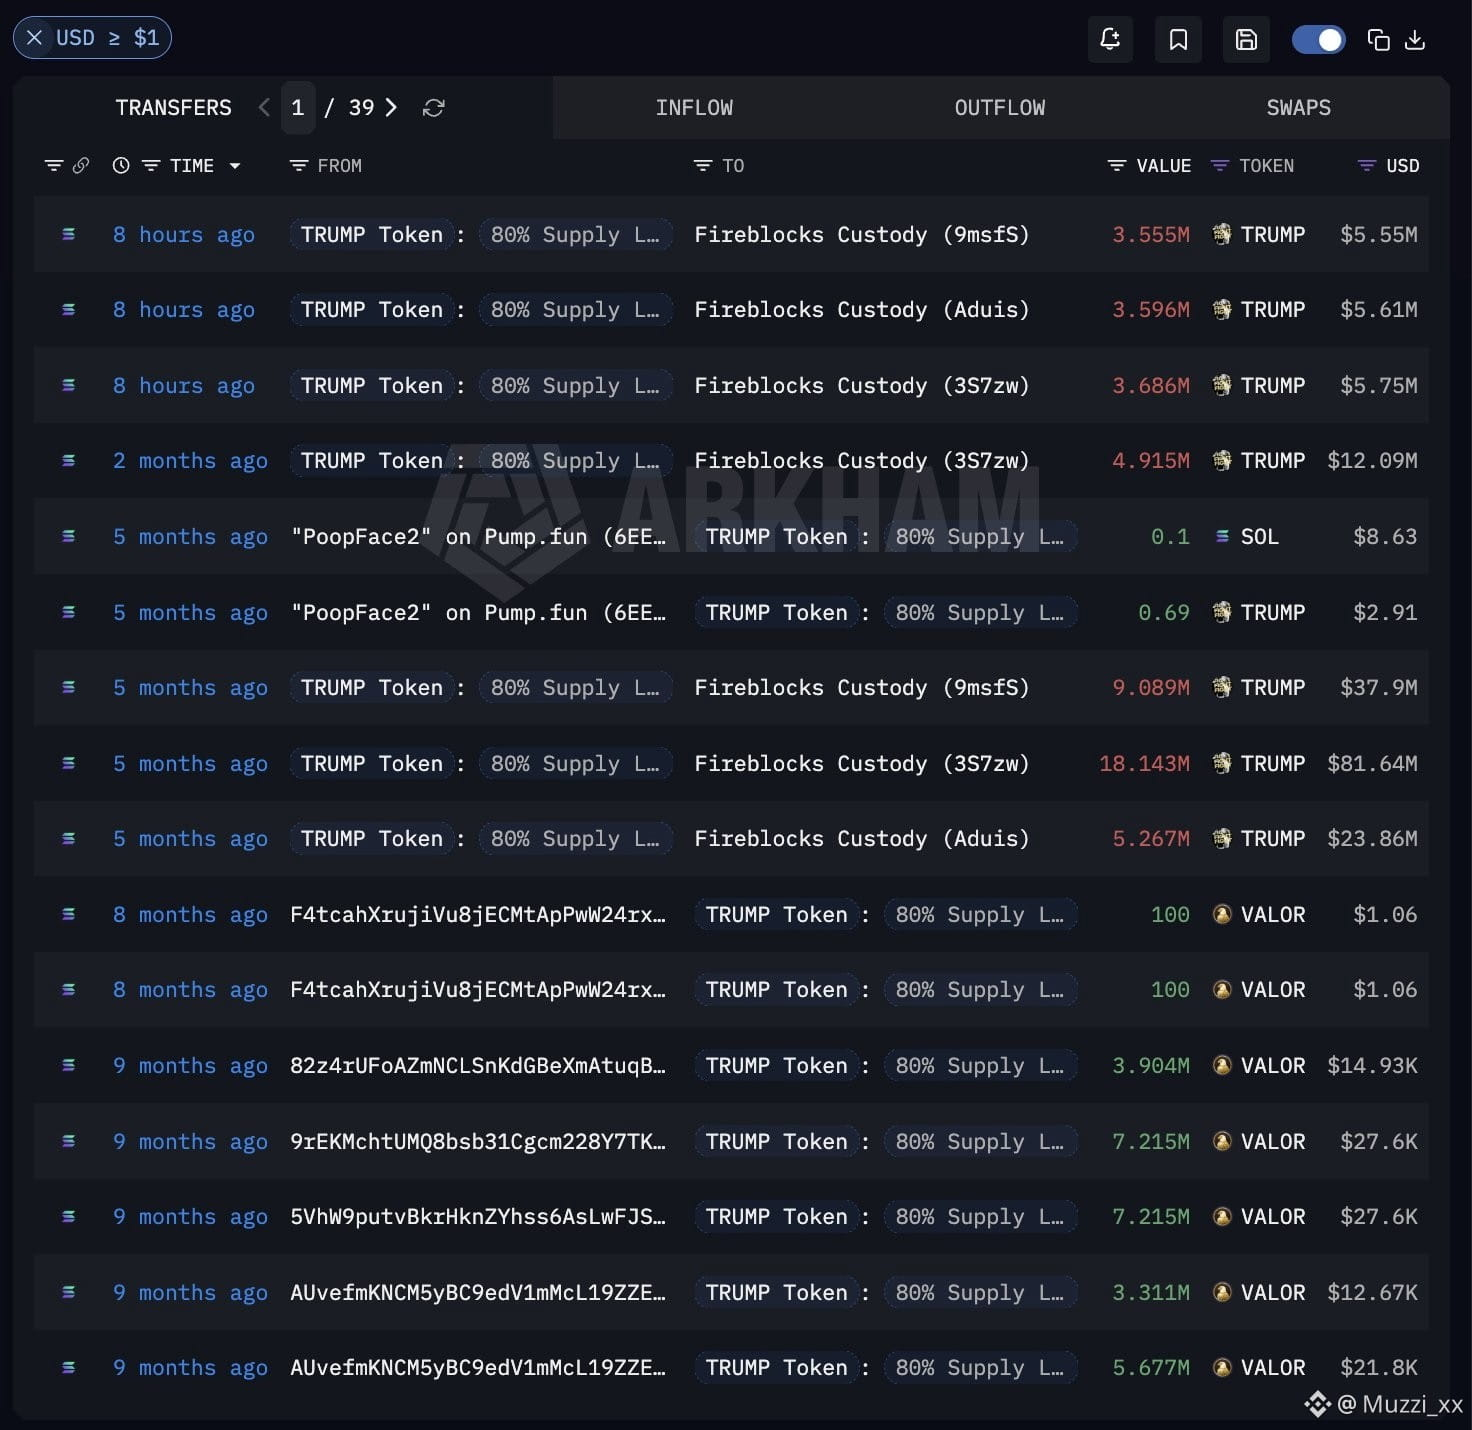Viewport: 1472px width, 1430px height.
Task: Go to the next transfers page
Action: pos(391,107)
